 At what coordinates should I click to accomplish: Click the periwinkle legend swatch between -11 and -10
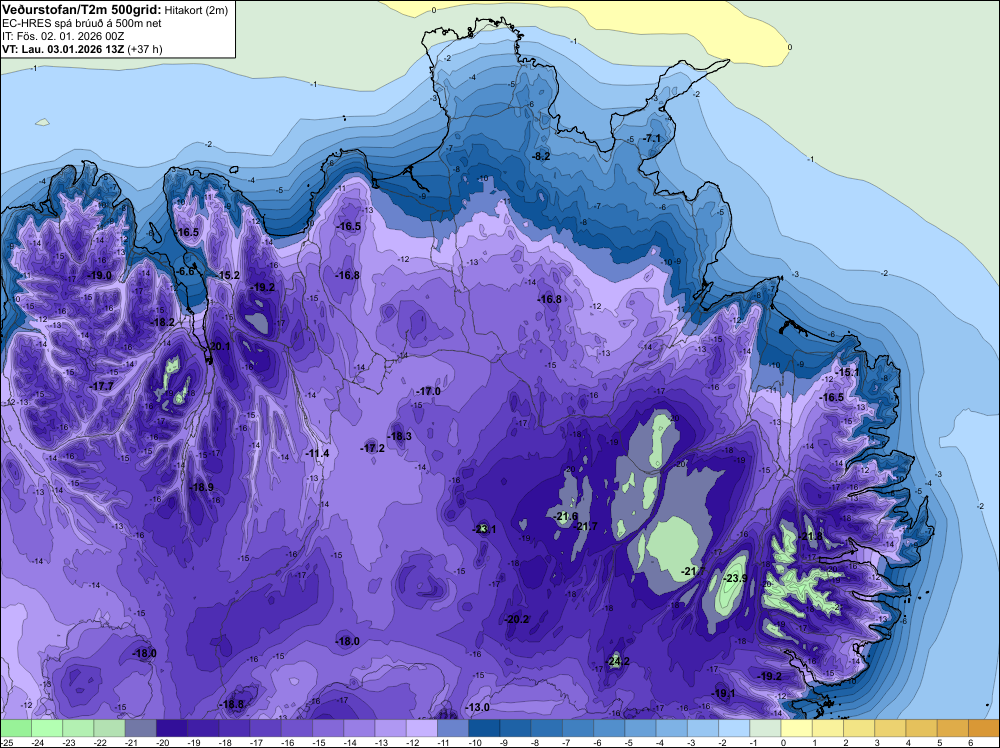pyautogui.click(x=453, y=728)
